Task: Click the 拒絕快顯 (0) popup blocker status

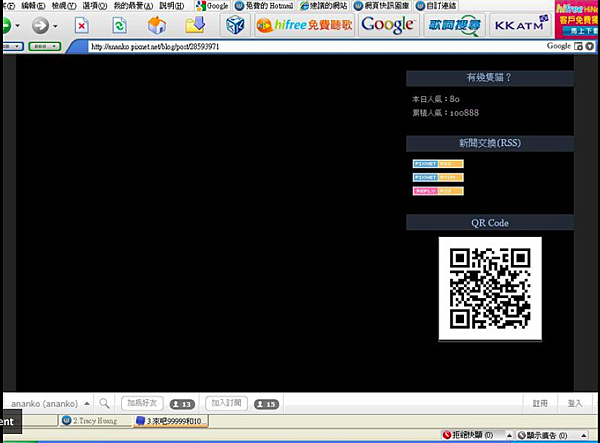Action: [468, 435]
